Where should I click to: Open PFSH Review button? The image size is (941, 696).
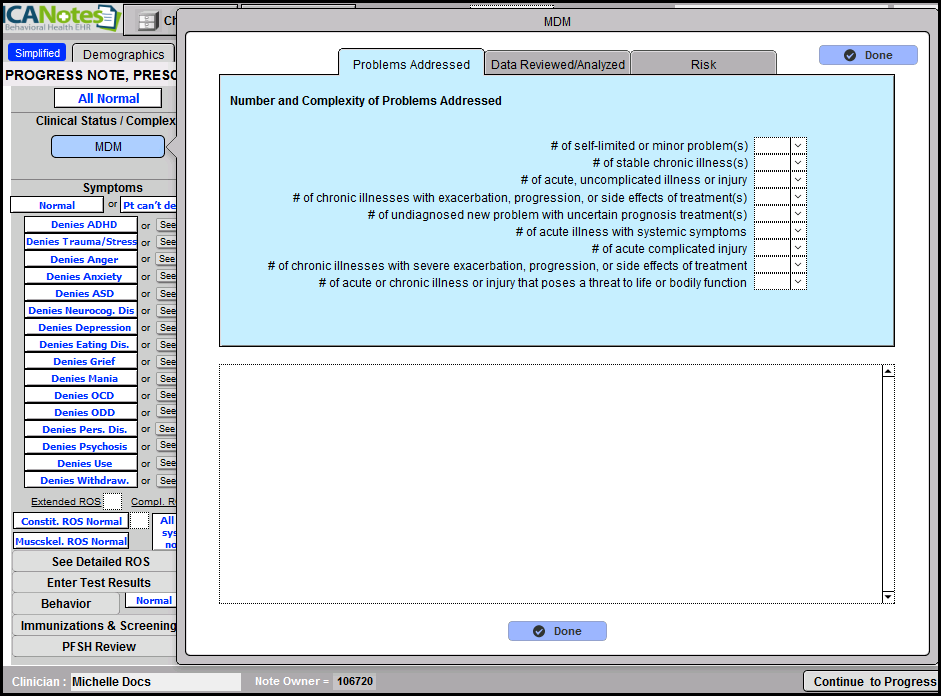[x=96, y=647]
